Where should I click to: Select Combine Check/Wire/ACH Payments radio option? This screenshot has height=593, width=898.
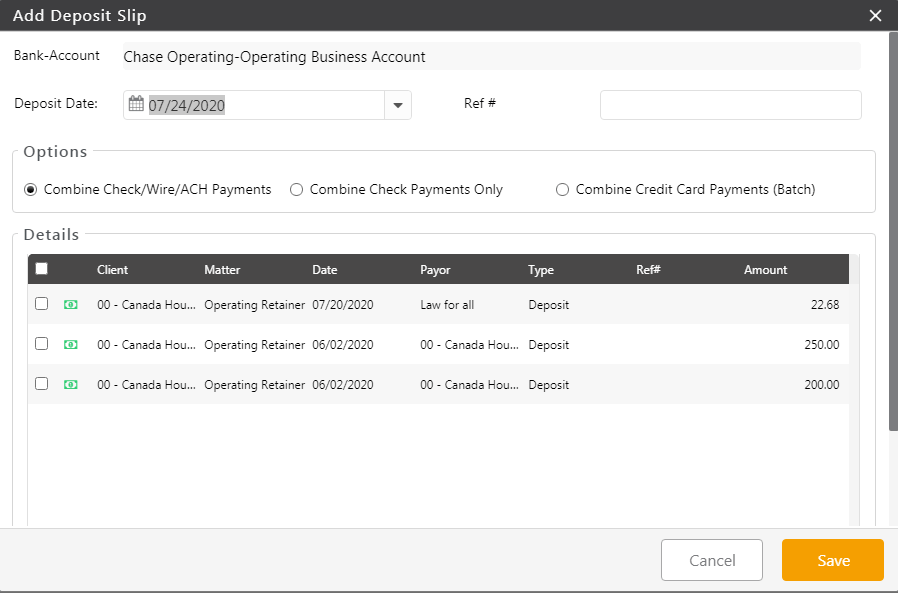click(31, 189)
